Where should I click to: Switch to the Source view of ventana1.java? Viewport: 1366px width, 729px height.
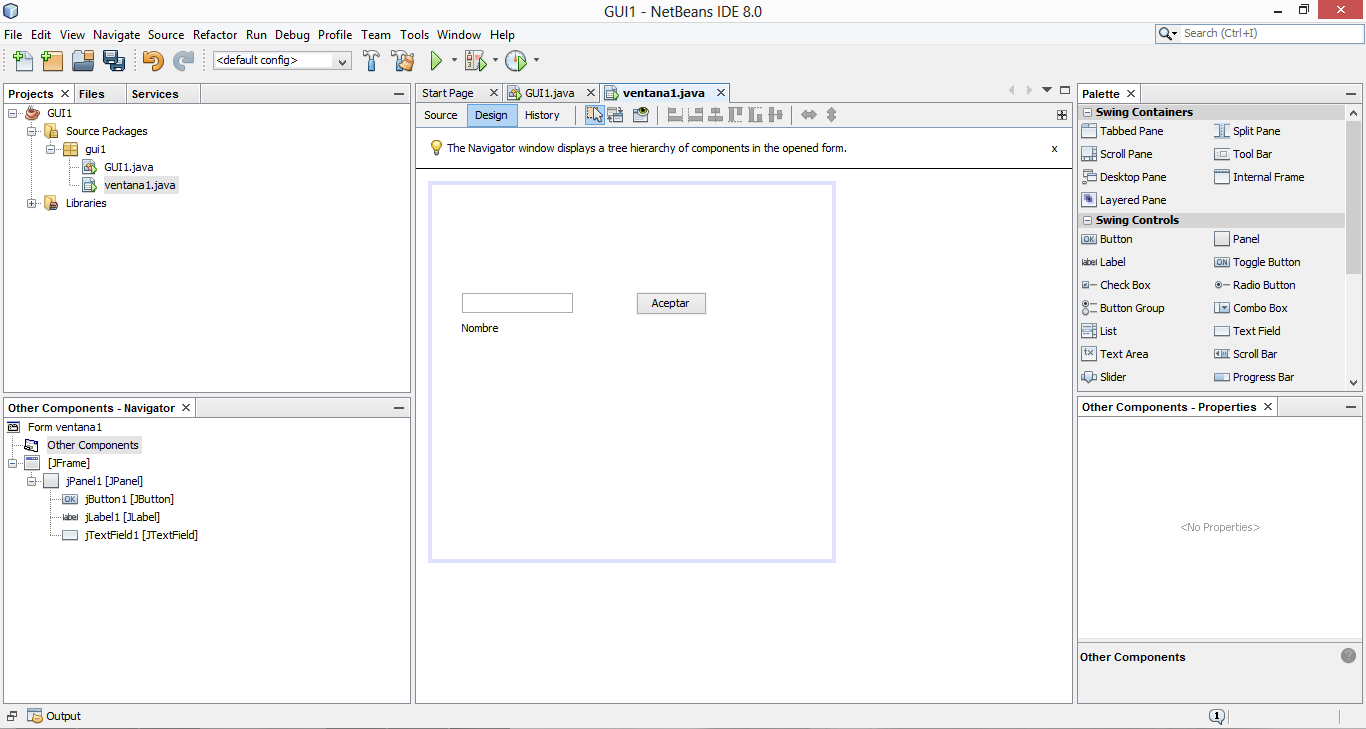(440, 115)
